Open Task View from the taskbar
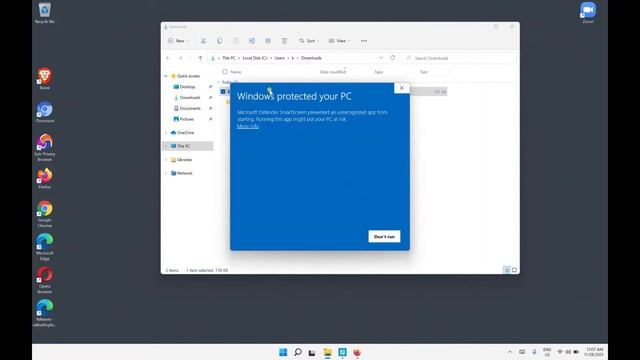Viewport: 640px width, 360px height. point(312,352)
